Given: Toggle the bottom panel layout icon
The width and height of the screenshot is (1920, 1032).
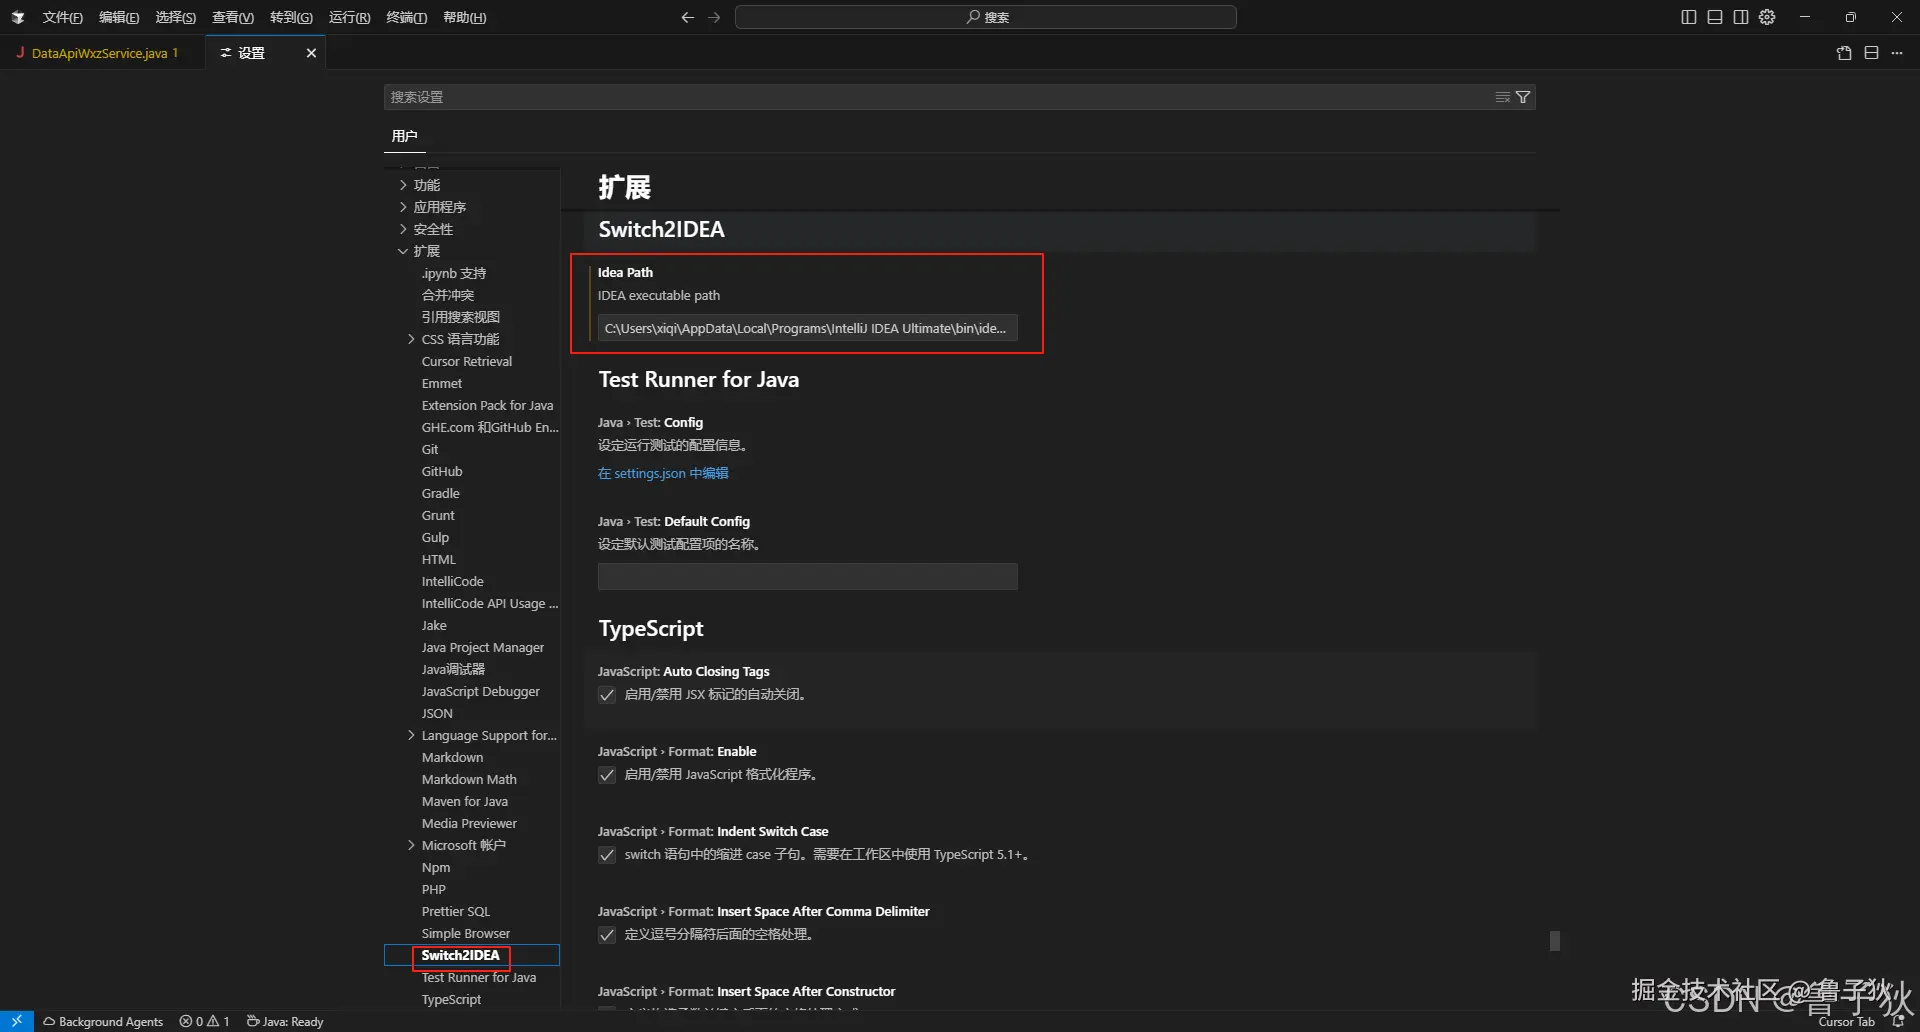Looking at the screenshot, I should click(x=1715, y=17).
